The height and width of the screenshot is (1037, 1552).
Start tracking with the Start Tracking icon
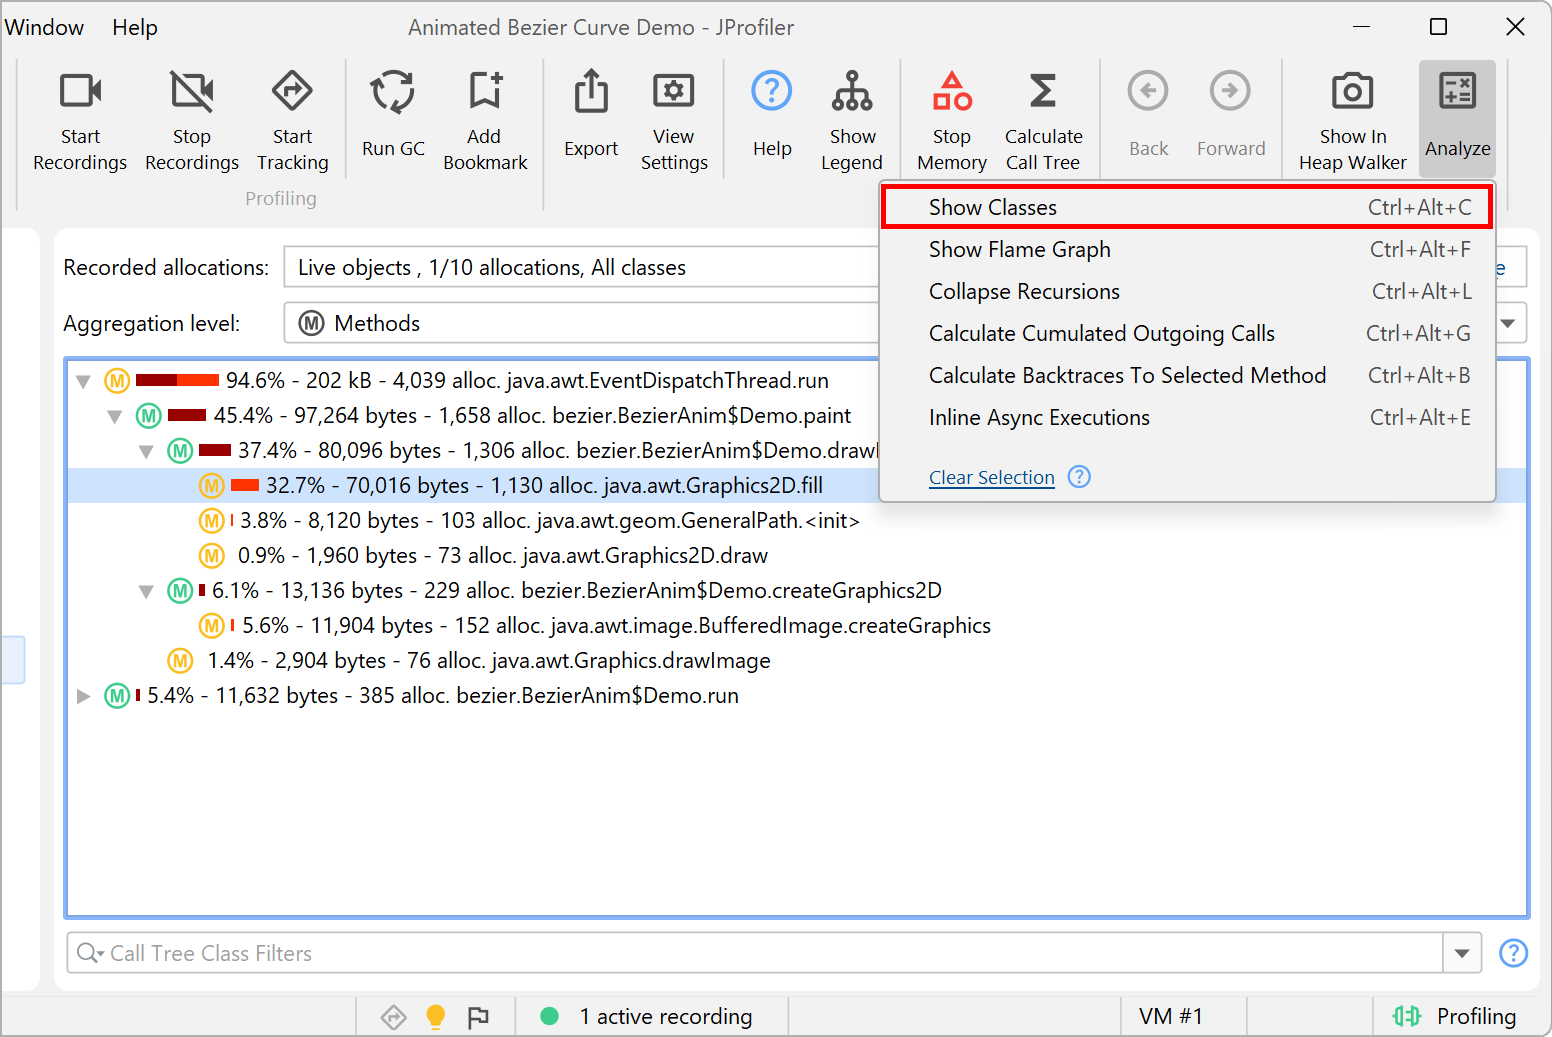pos(292,92)
